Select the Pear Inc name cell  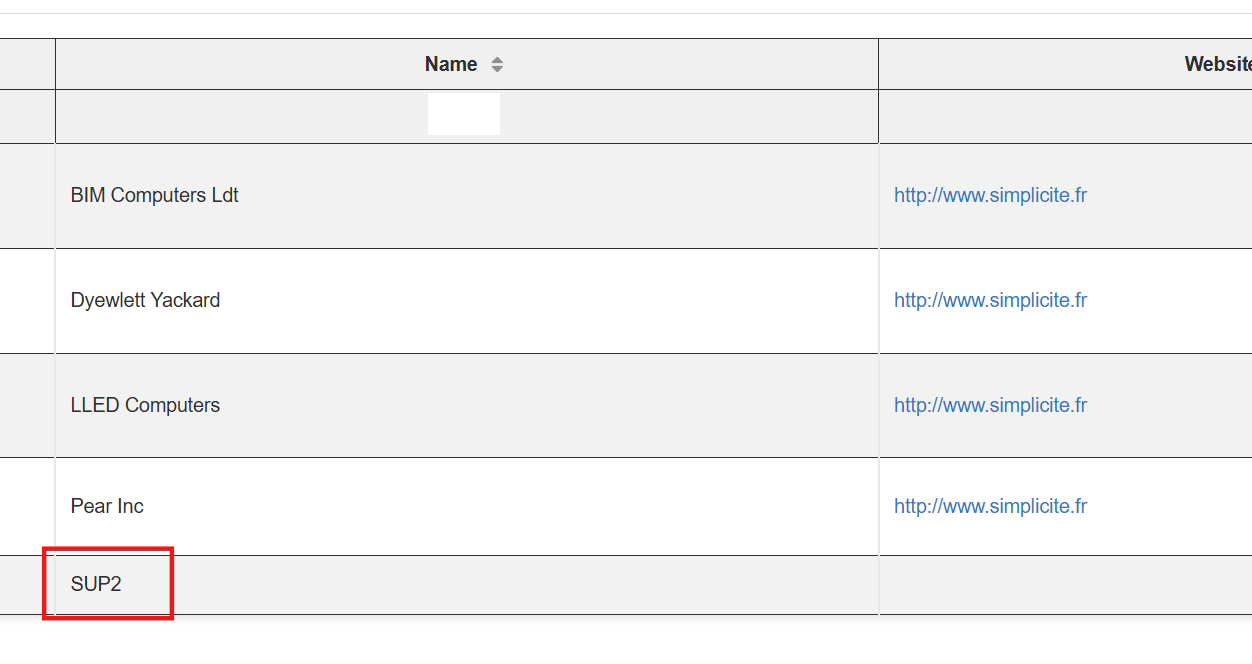108,507
